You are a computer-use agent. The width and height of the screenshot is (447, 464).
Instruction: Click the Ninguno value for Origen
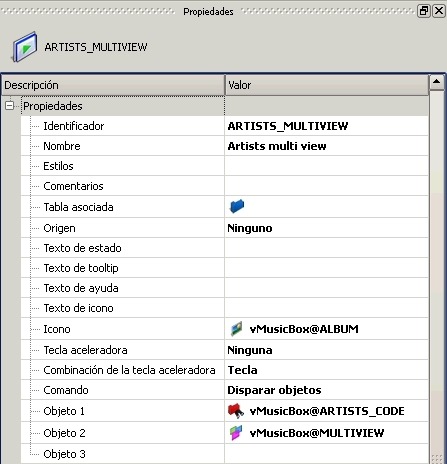[x=250, y=228]
